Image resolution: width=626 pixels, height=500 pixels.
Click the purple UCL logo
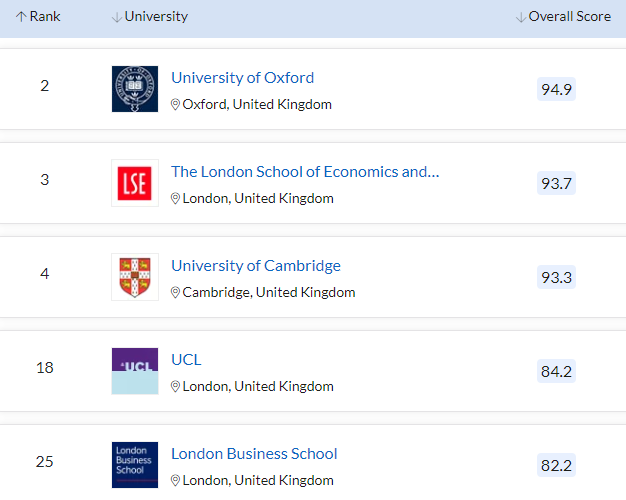point(135,371)
